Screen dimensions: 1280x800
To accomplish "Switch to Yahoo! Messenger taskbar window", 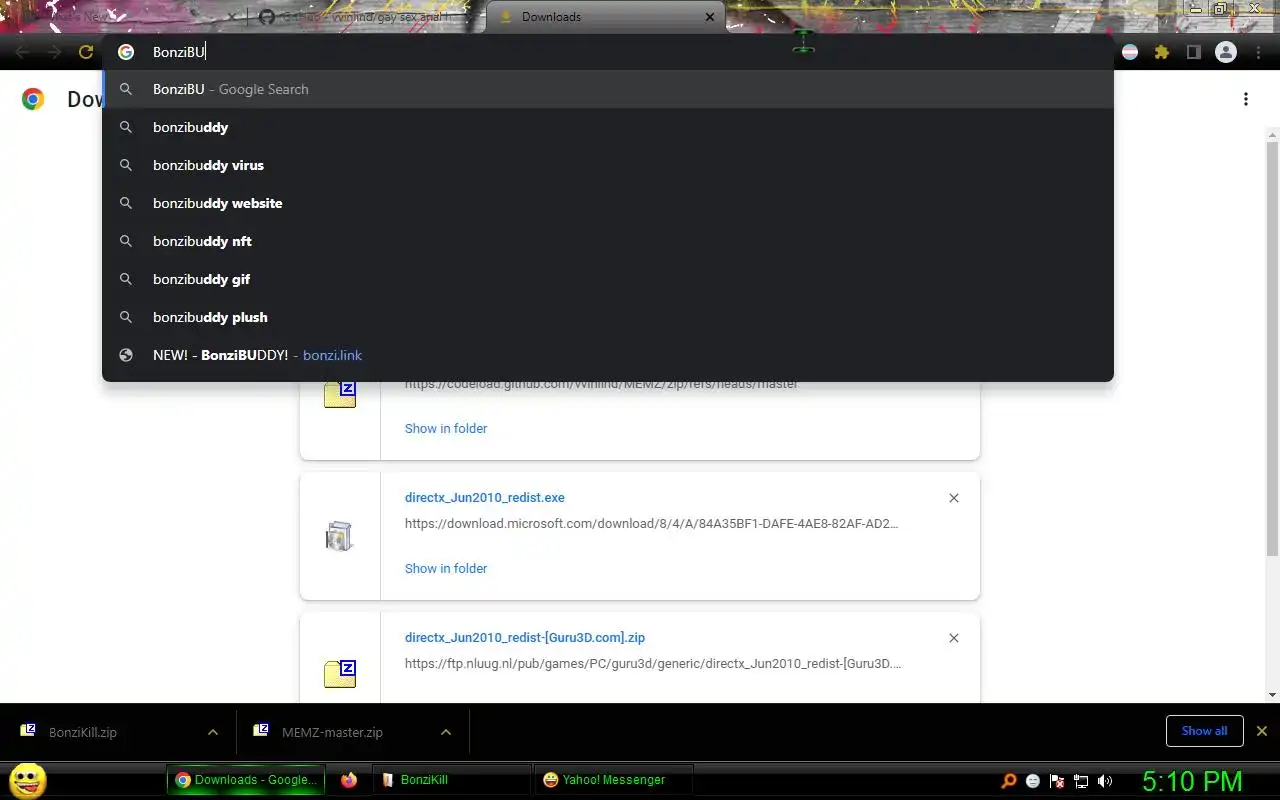I will (614, 780).
